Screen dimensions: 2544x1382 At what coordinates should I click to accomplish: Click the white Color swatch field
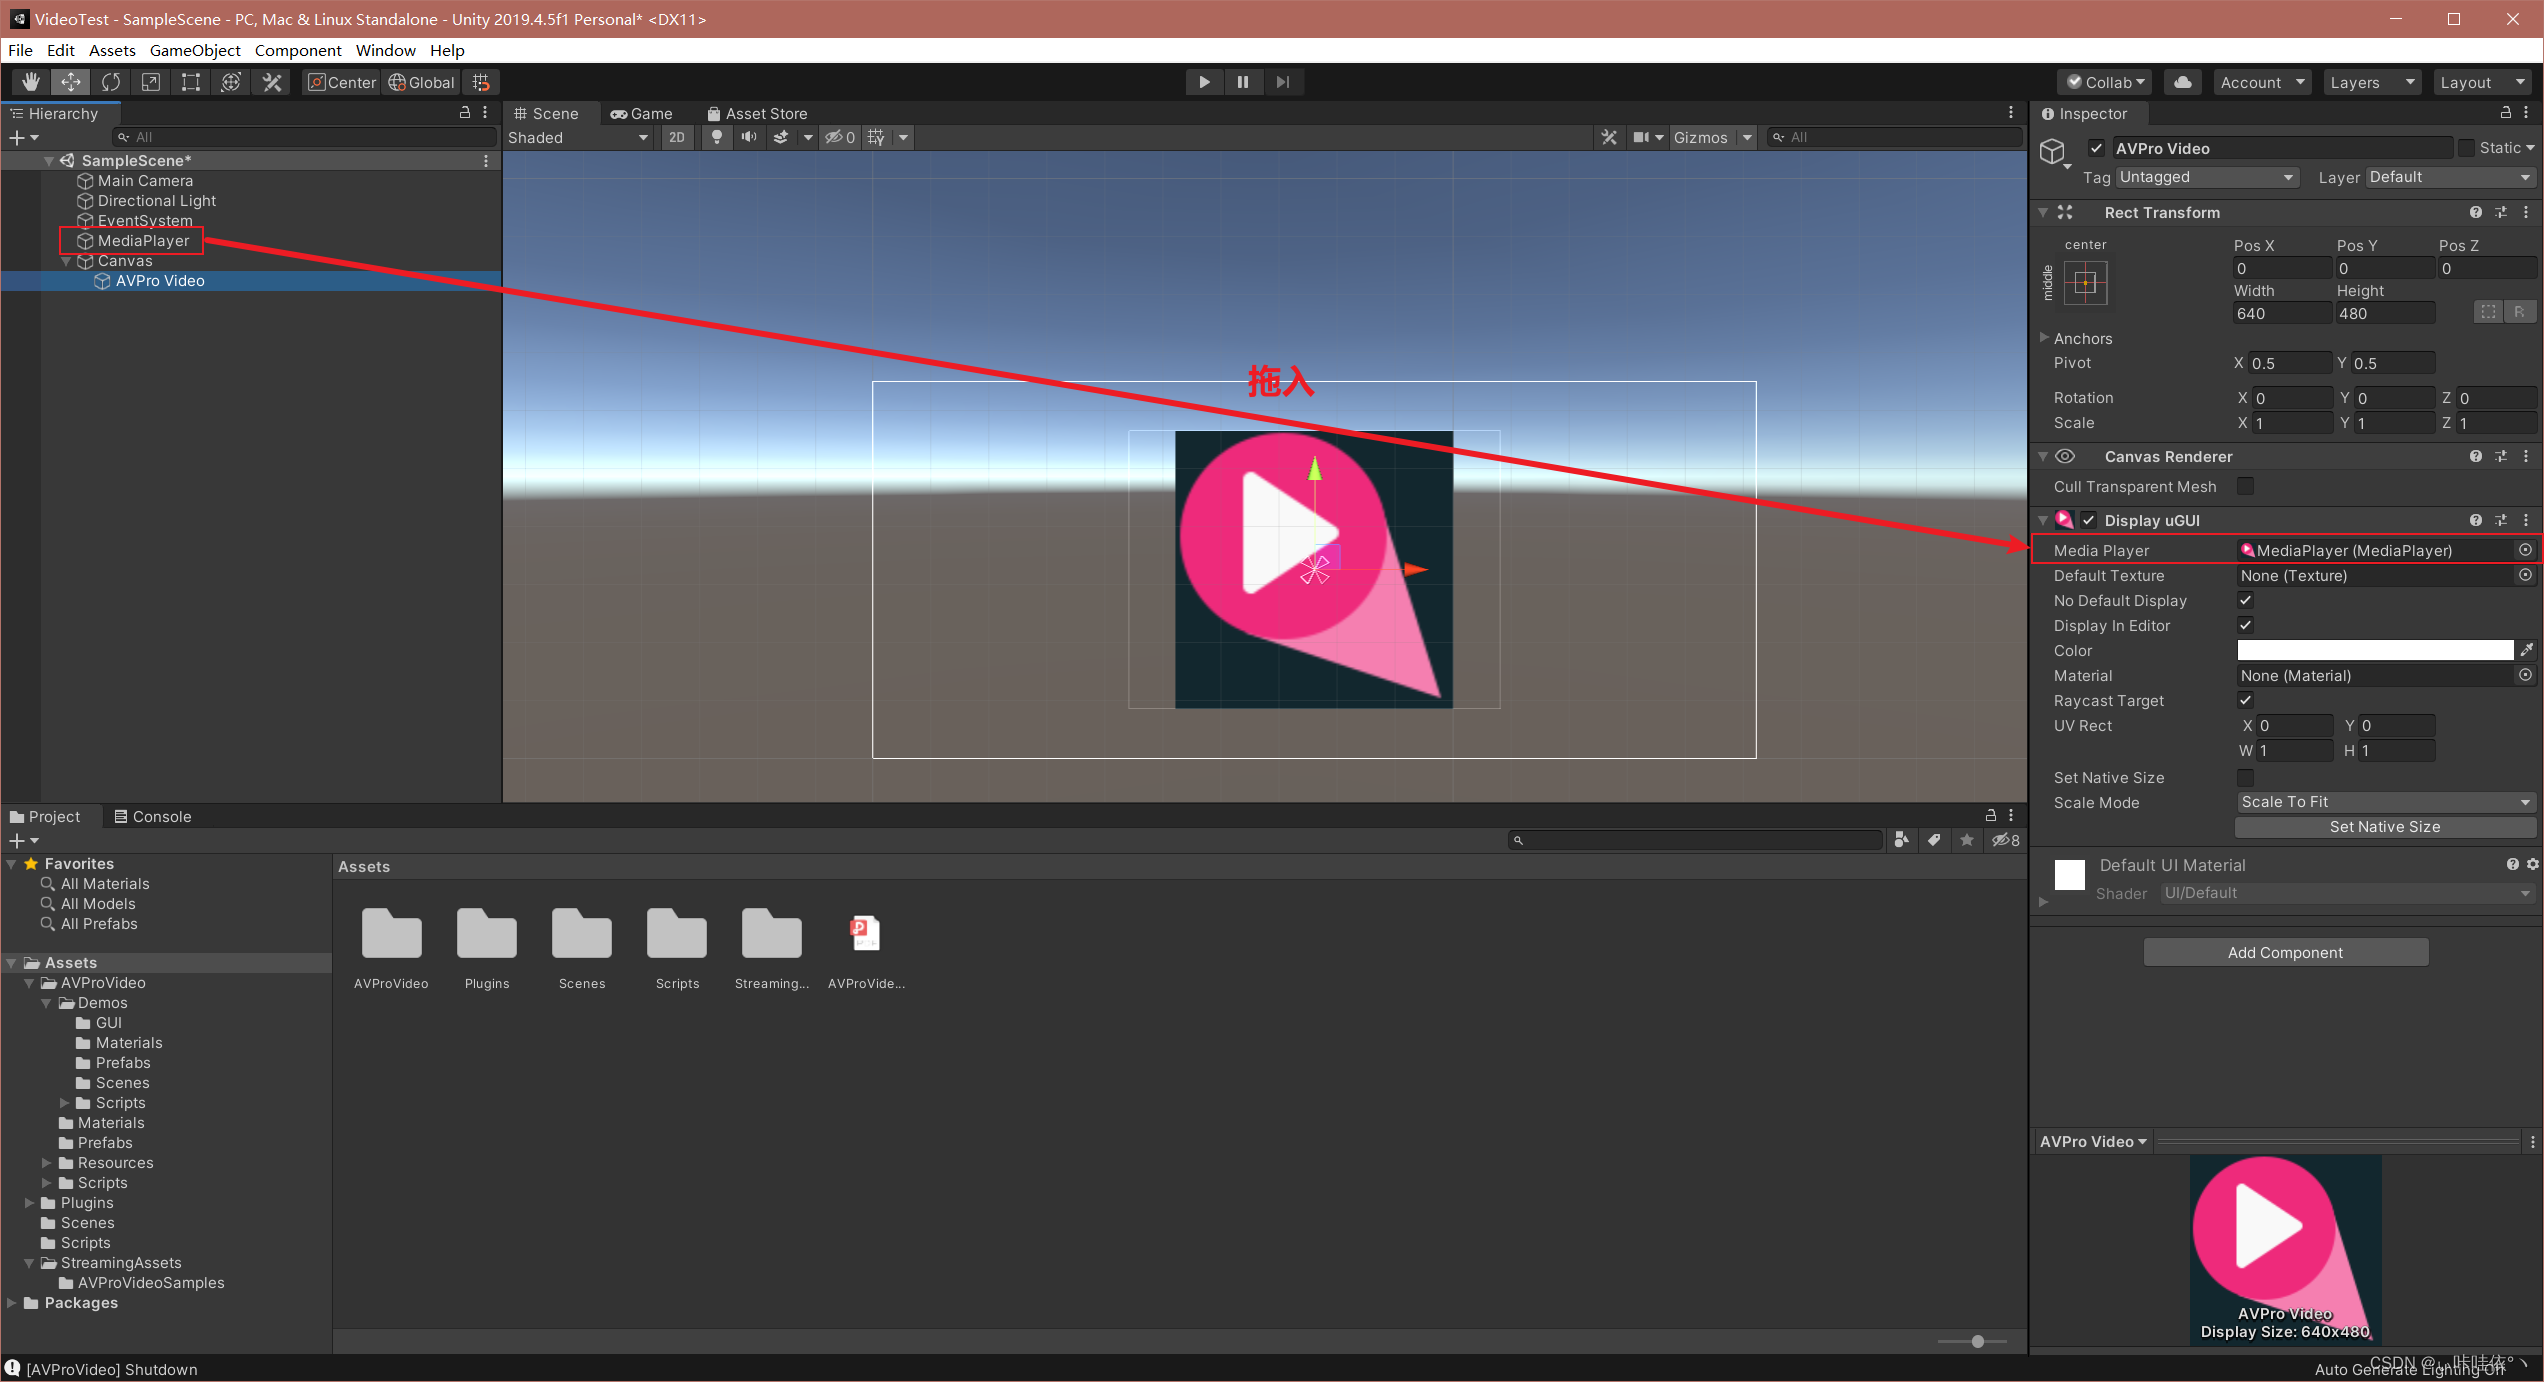tap(2374, 650)
